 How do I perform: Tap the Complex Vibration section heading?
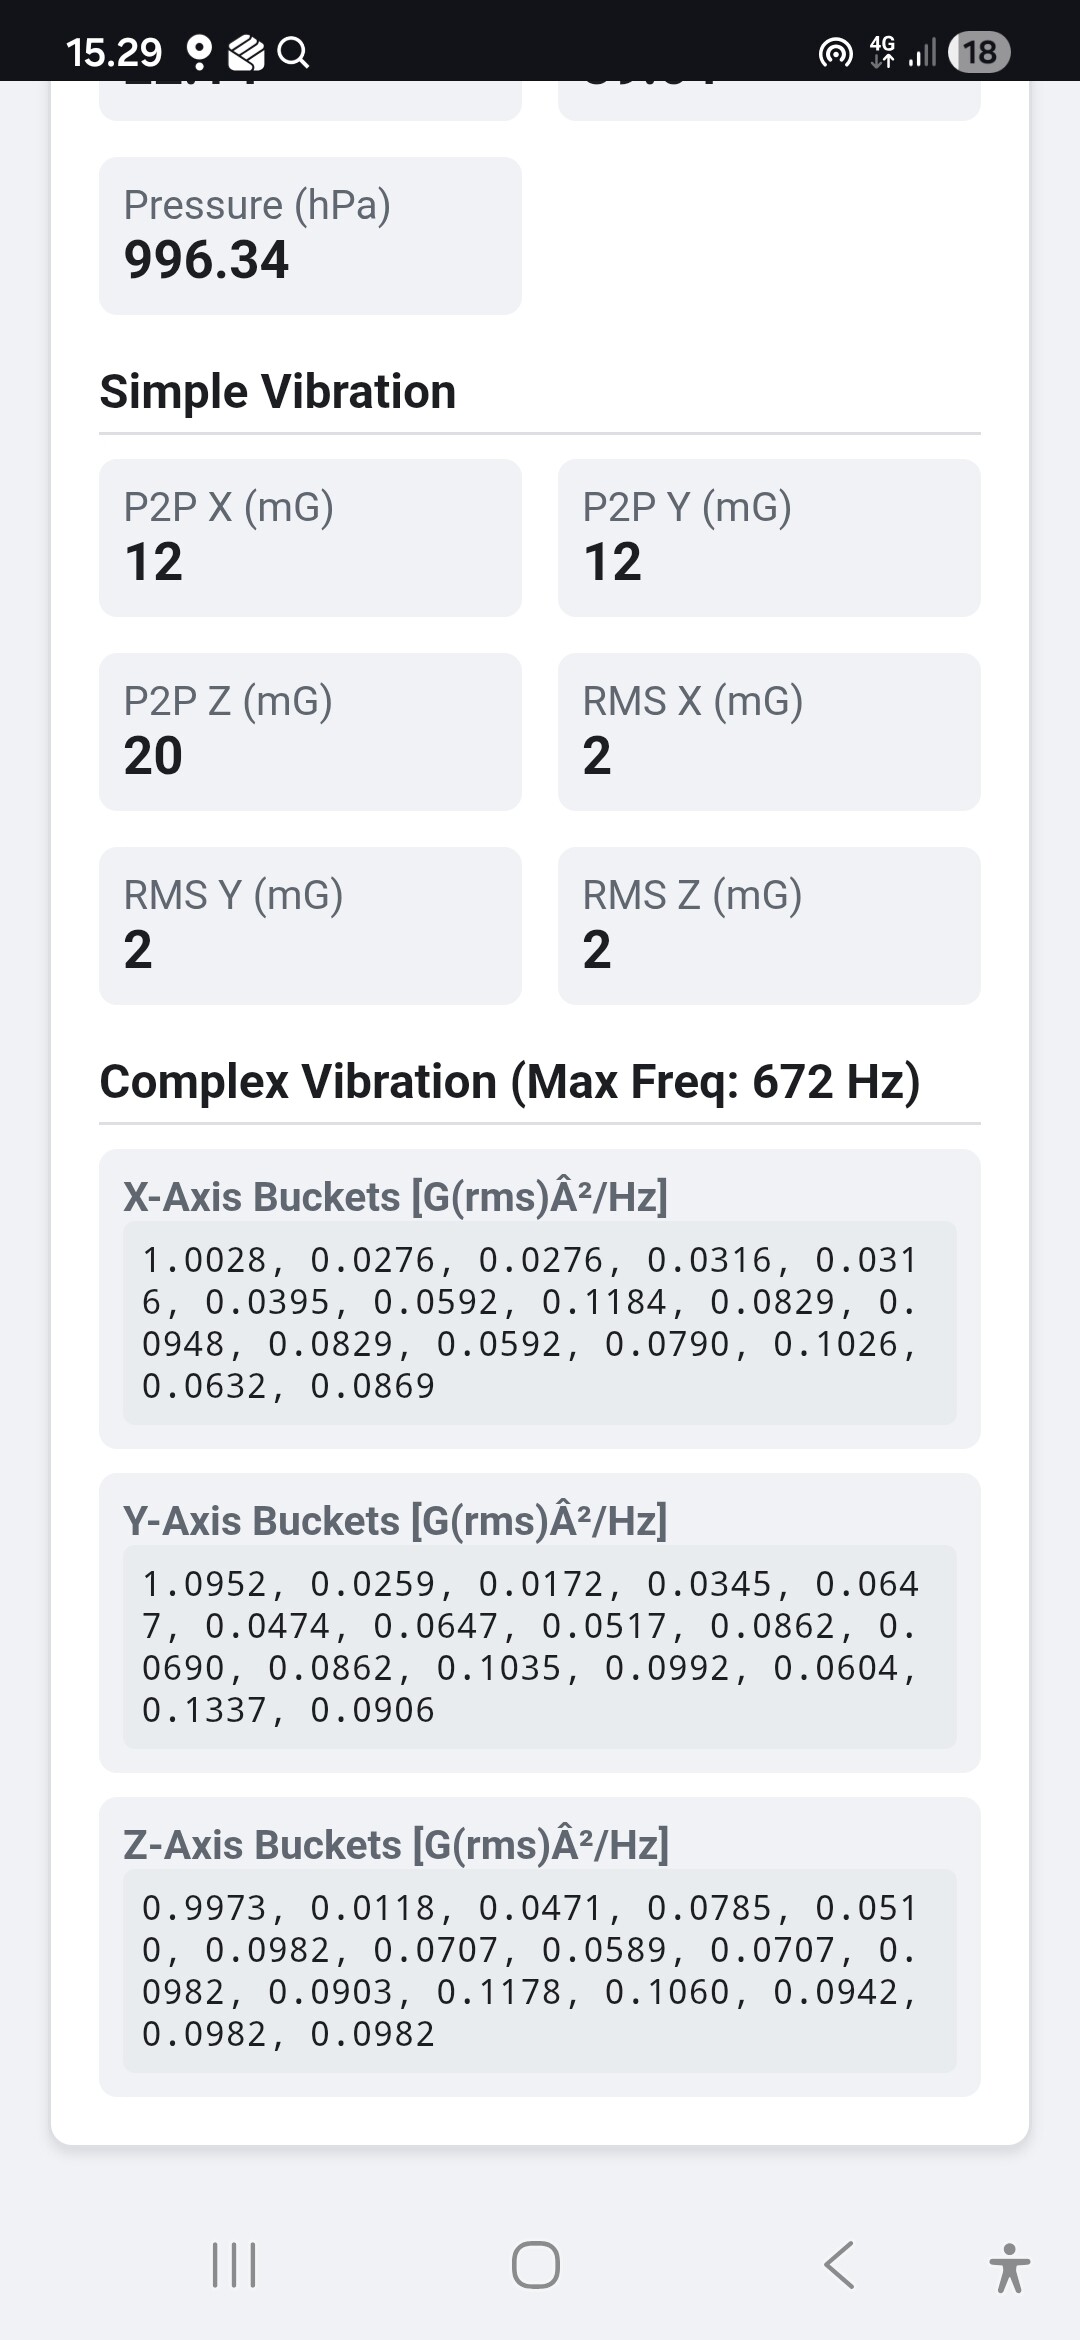click(x=510, y=1082)
